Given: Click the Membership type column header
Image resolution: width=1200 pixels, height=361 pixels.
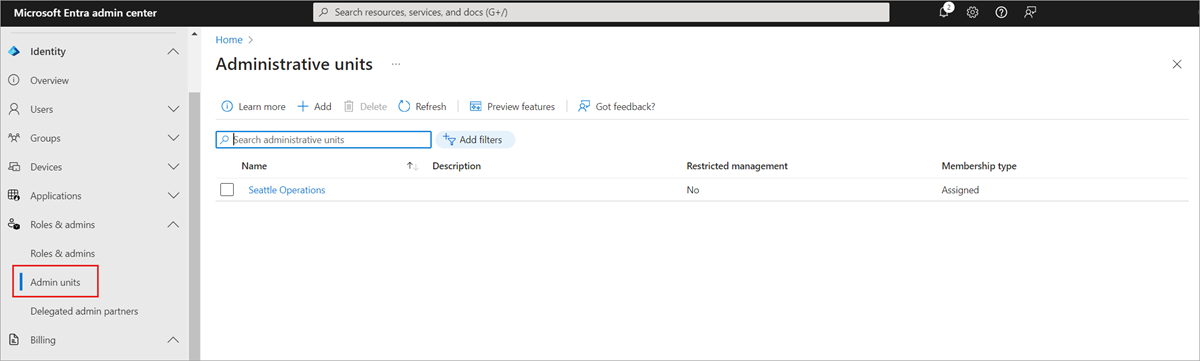Looking at the screenshot, I should tap(979, 166).
